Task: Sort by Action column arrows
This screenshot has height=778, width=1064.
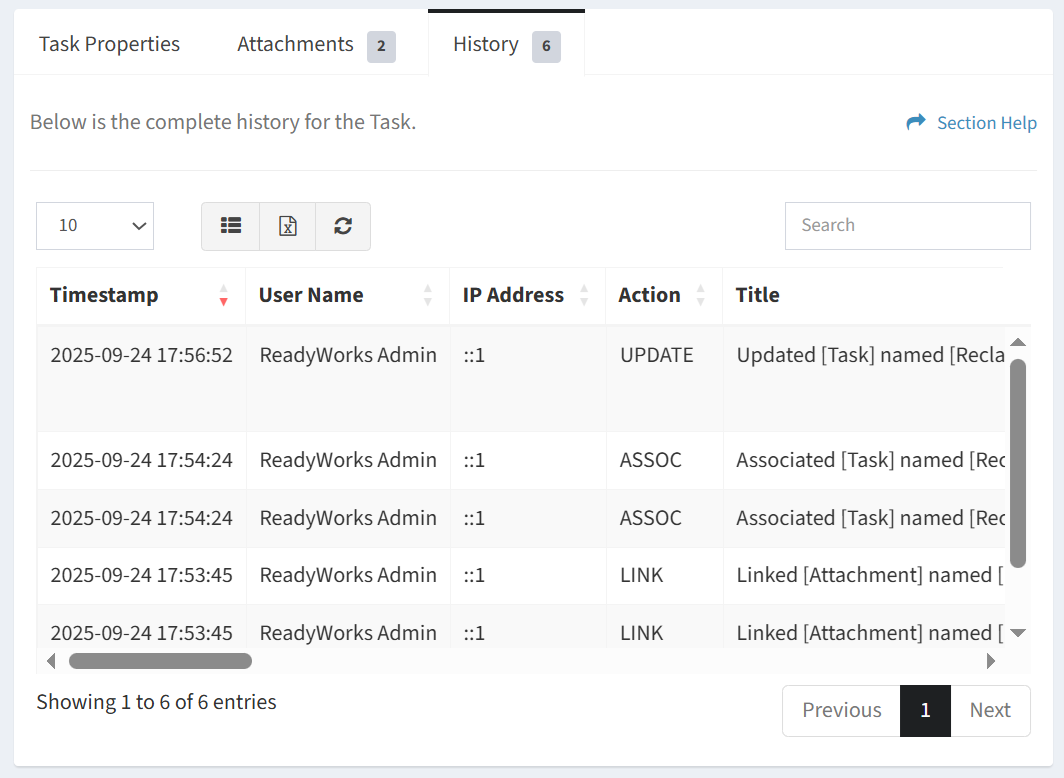Action: coord(701,295)
